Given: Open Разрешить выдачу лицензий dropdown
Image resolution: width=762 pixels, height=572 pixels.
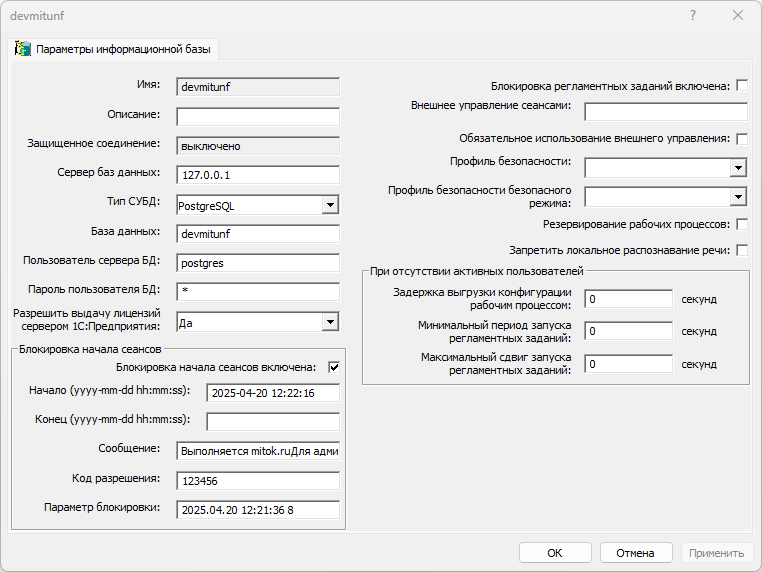Looking at the screenshot, I should pos(329,322).
